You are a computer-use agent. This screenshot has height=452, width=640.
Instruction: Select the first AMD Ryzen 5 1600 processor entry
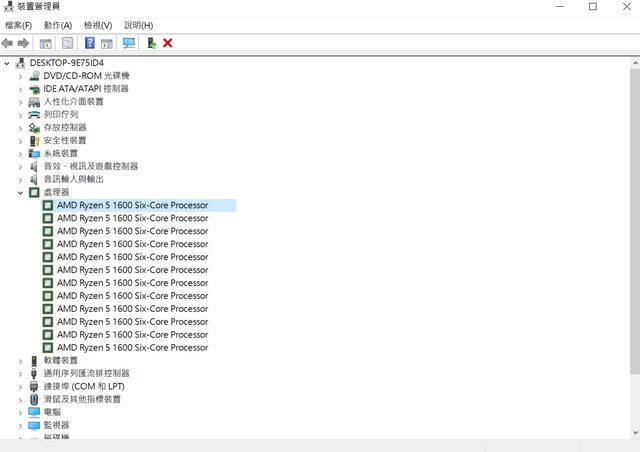(x=132, y=205)
